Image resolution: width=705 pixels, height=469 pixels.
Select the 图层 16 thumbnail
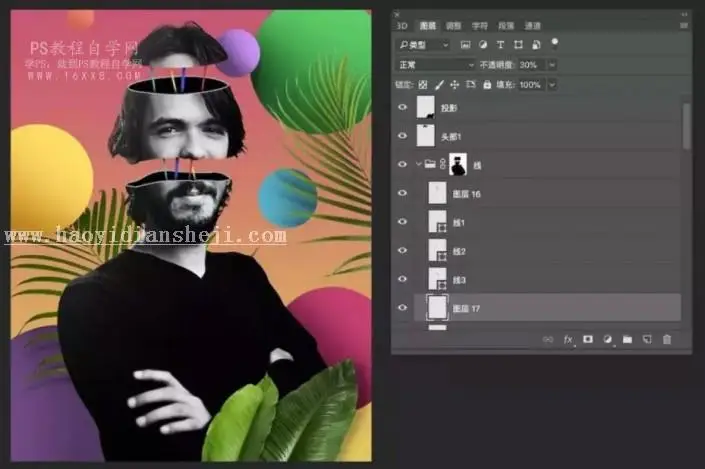pyautogui.click(x=437, y=193)
